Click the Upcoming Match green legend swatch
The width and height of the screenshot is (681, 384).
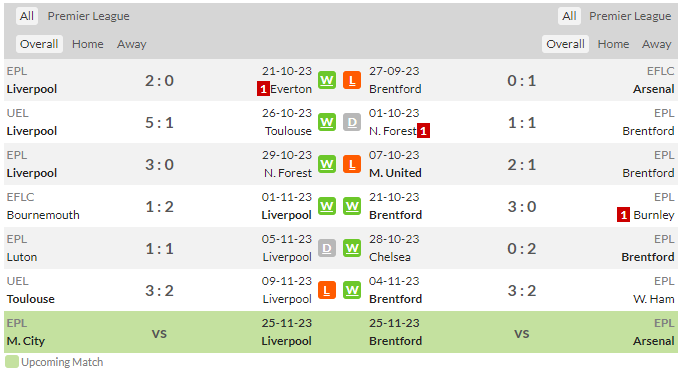coord(12,362)
